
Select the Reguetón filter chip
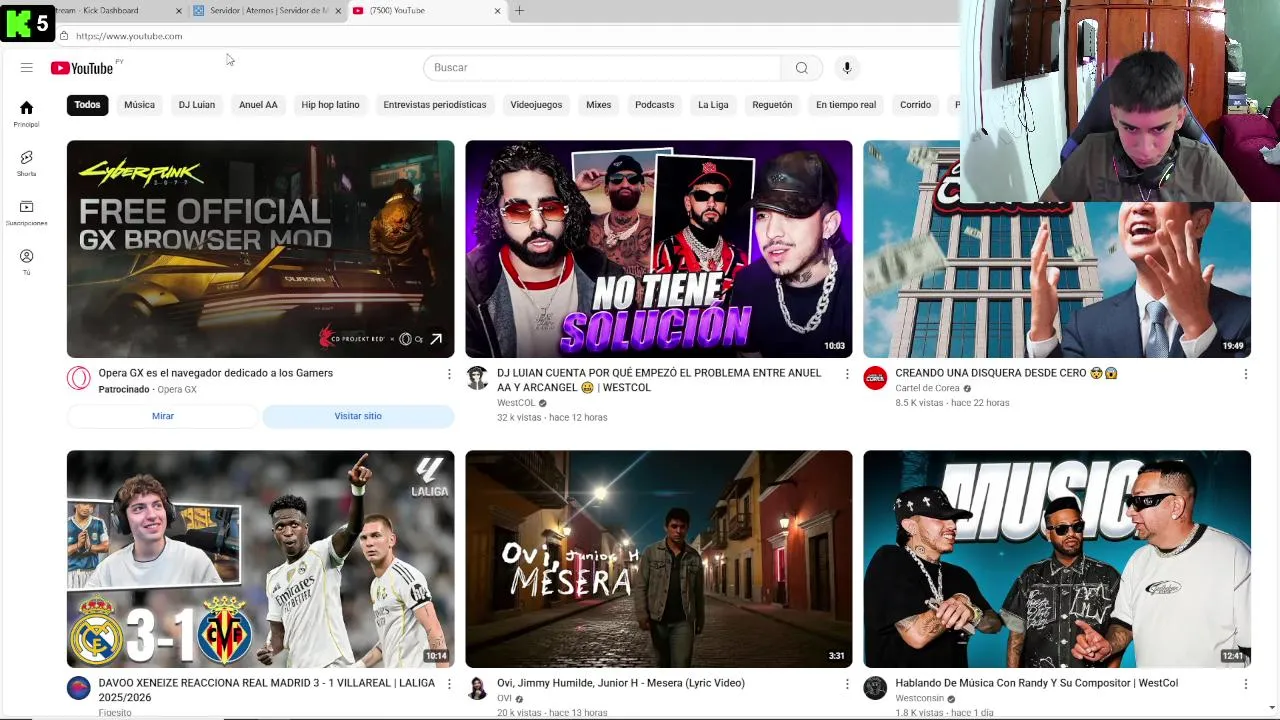(772, 105)
